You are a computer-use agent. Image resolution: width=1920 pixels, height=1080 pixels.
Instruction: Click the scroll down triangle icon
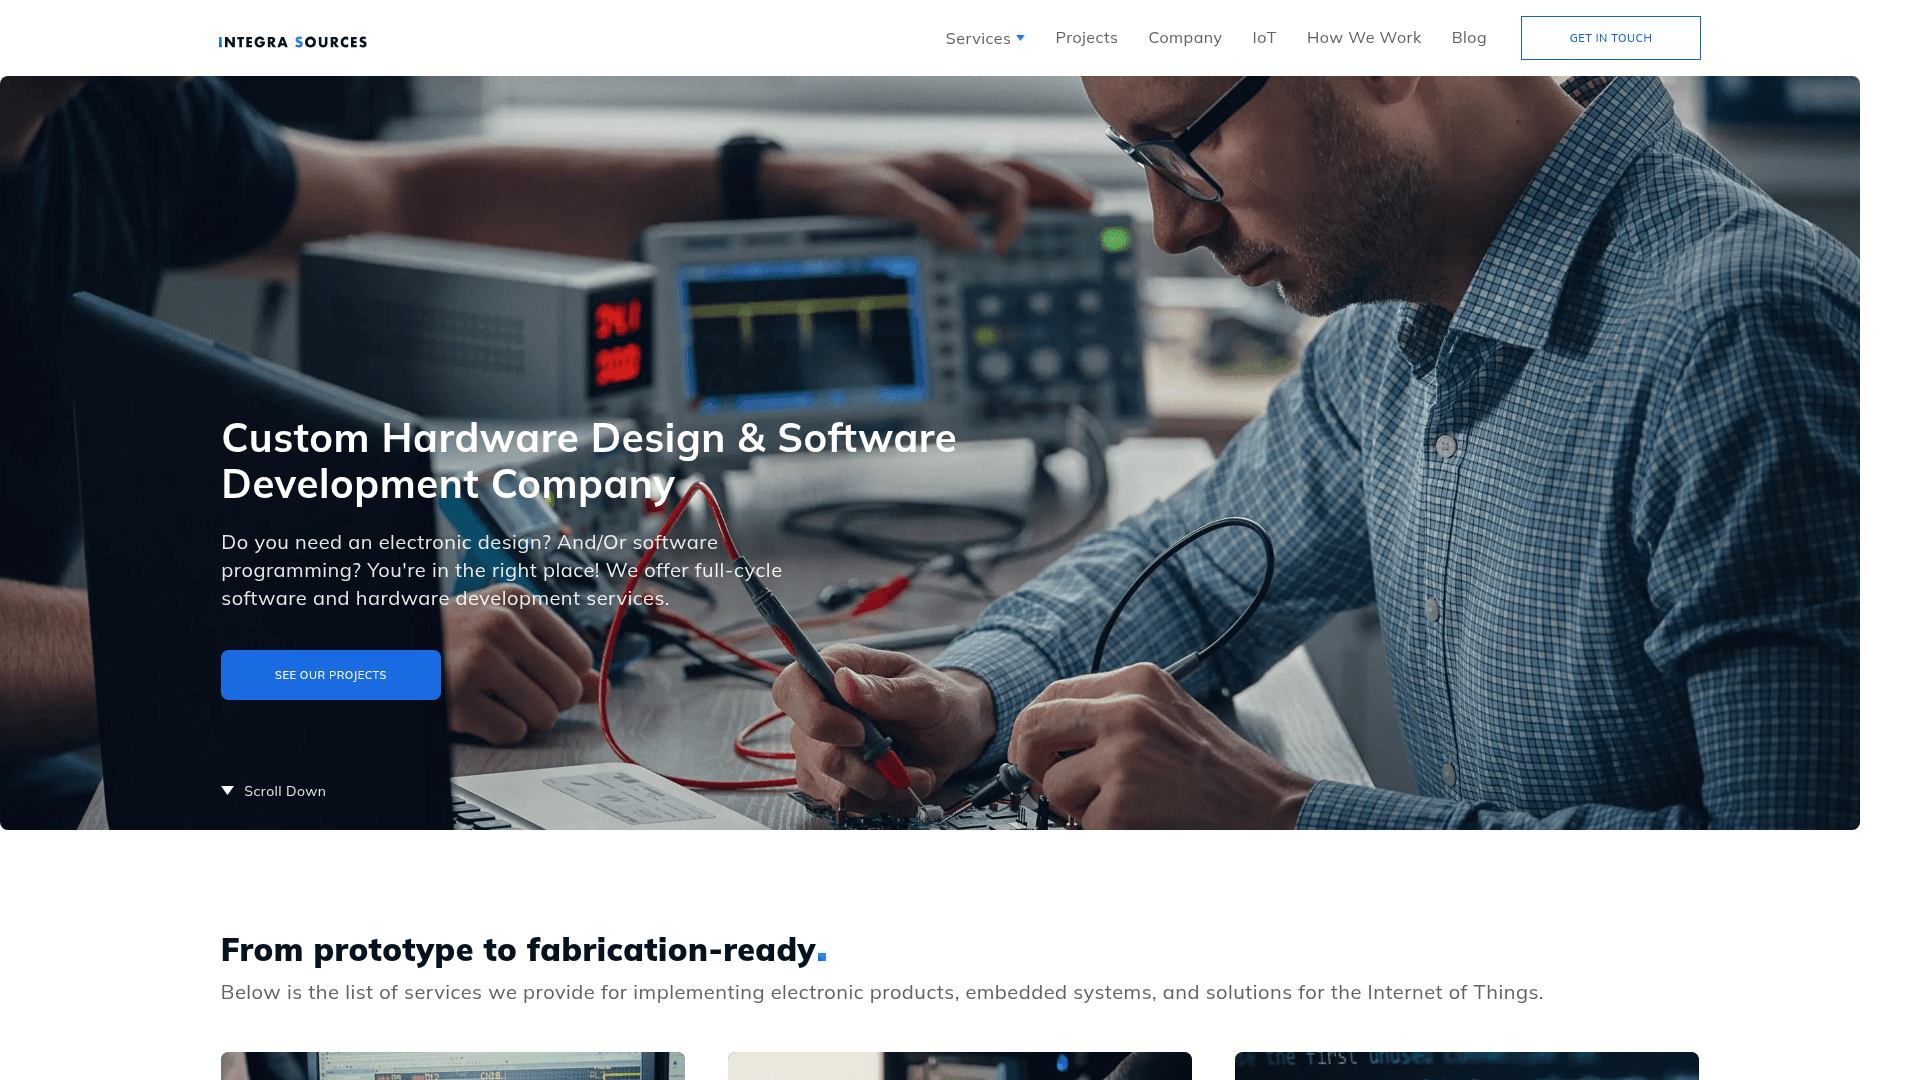pos(227,790)
